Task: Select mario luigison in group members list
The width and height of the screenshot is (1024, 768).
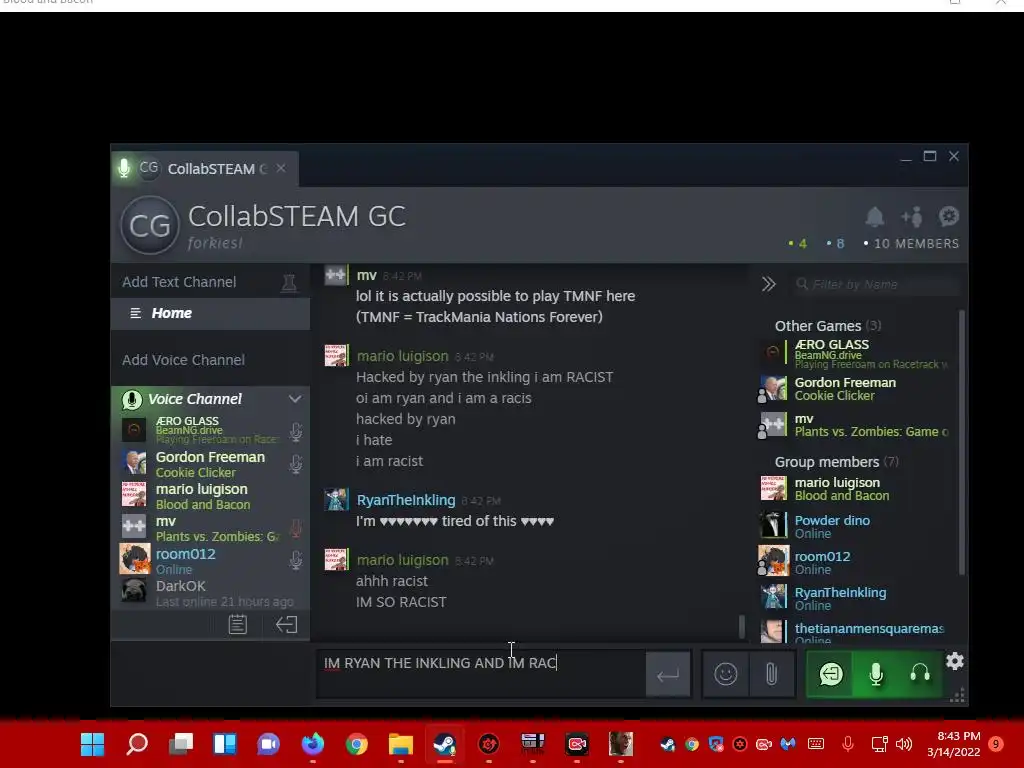Action: tap(854, 488)
